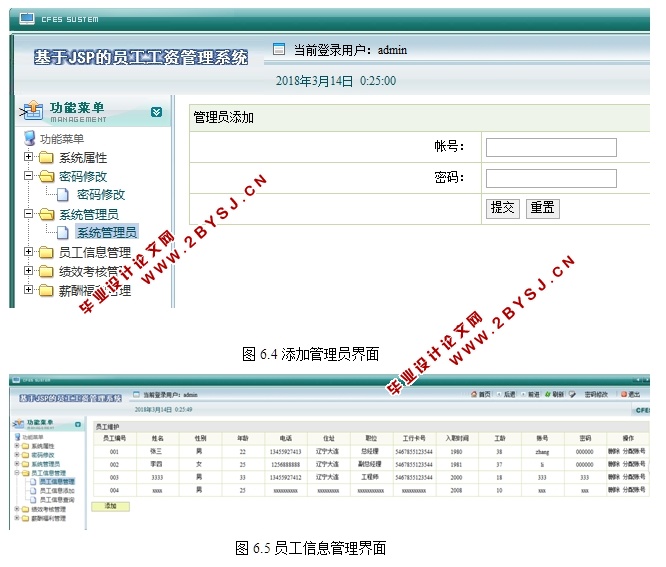
Task: Click the account cell zhang
Action: click(542, 452)
